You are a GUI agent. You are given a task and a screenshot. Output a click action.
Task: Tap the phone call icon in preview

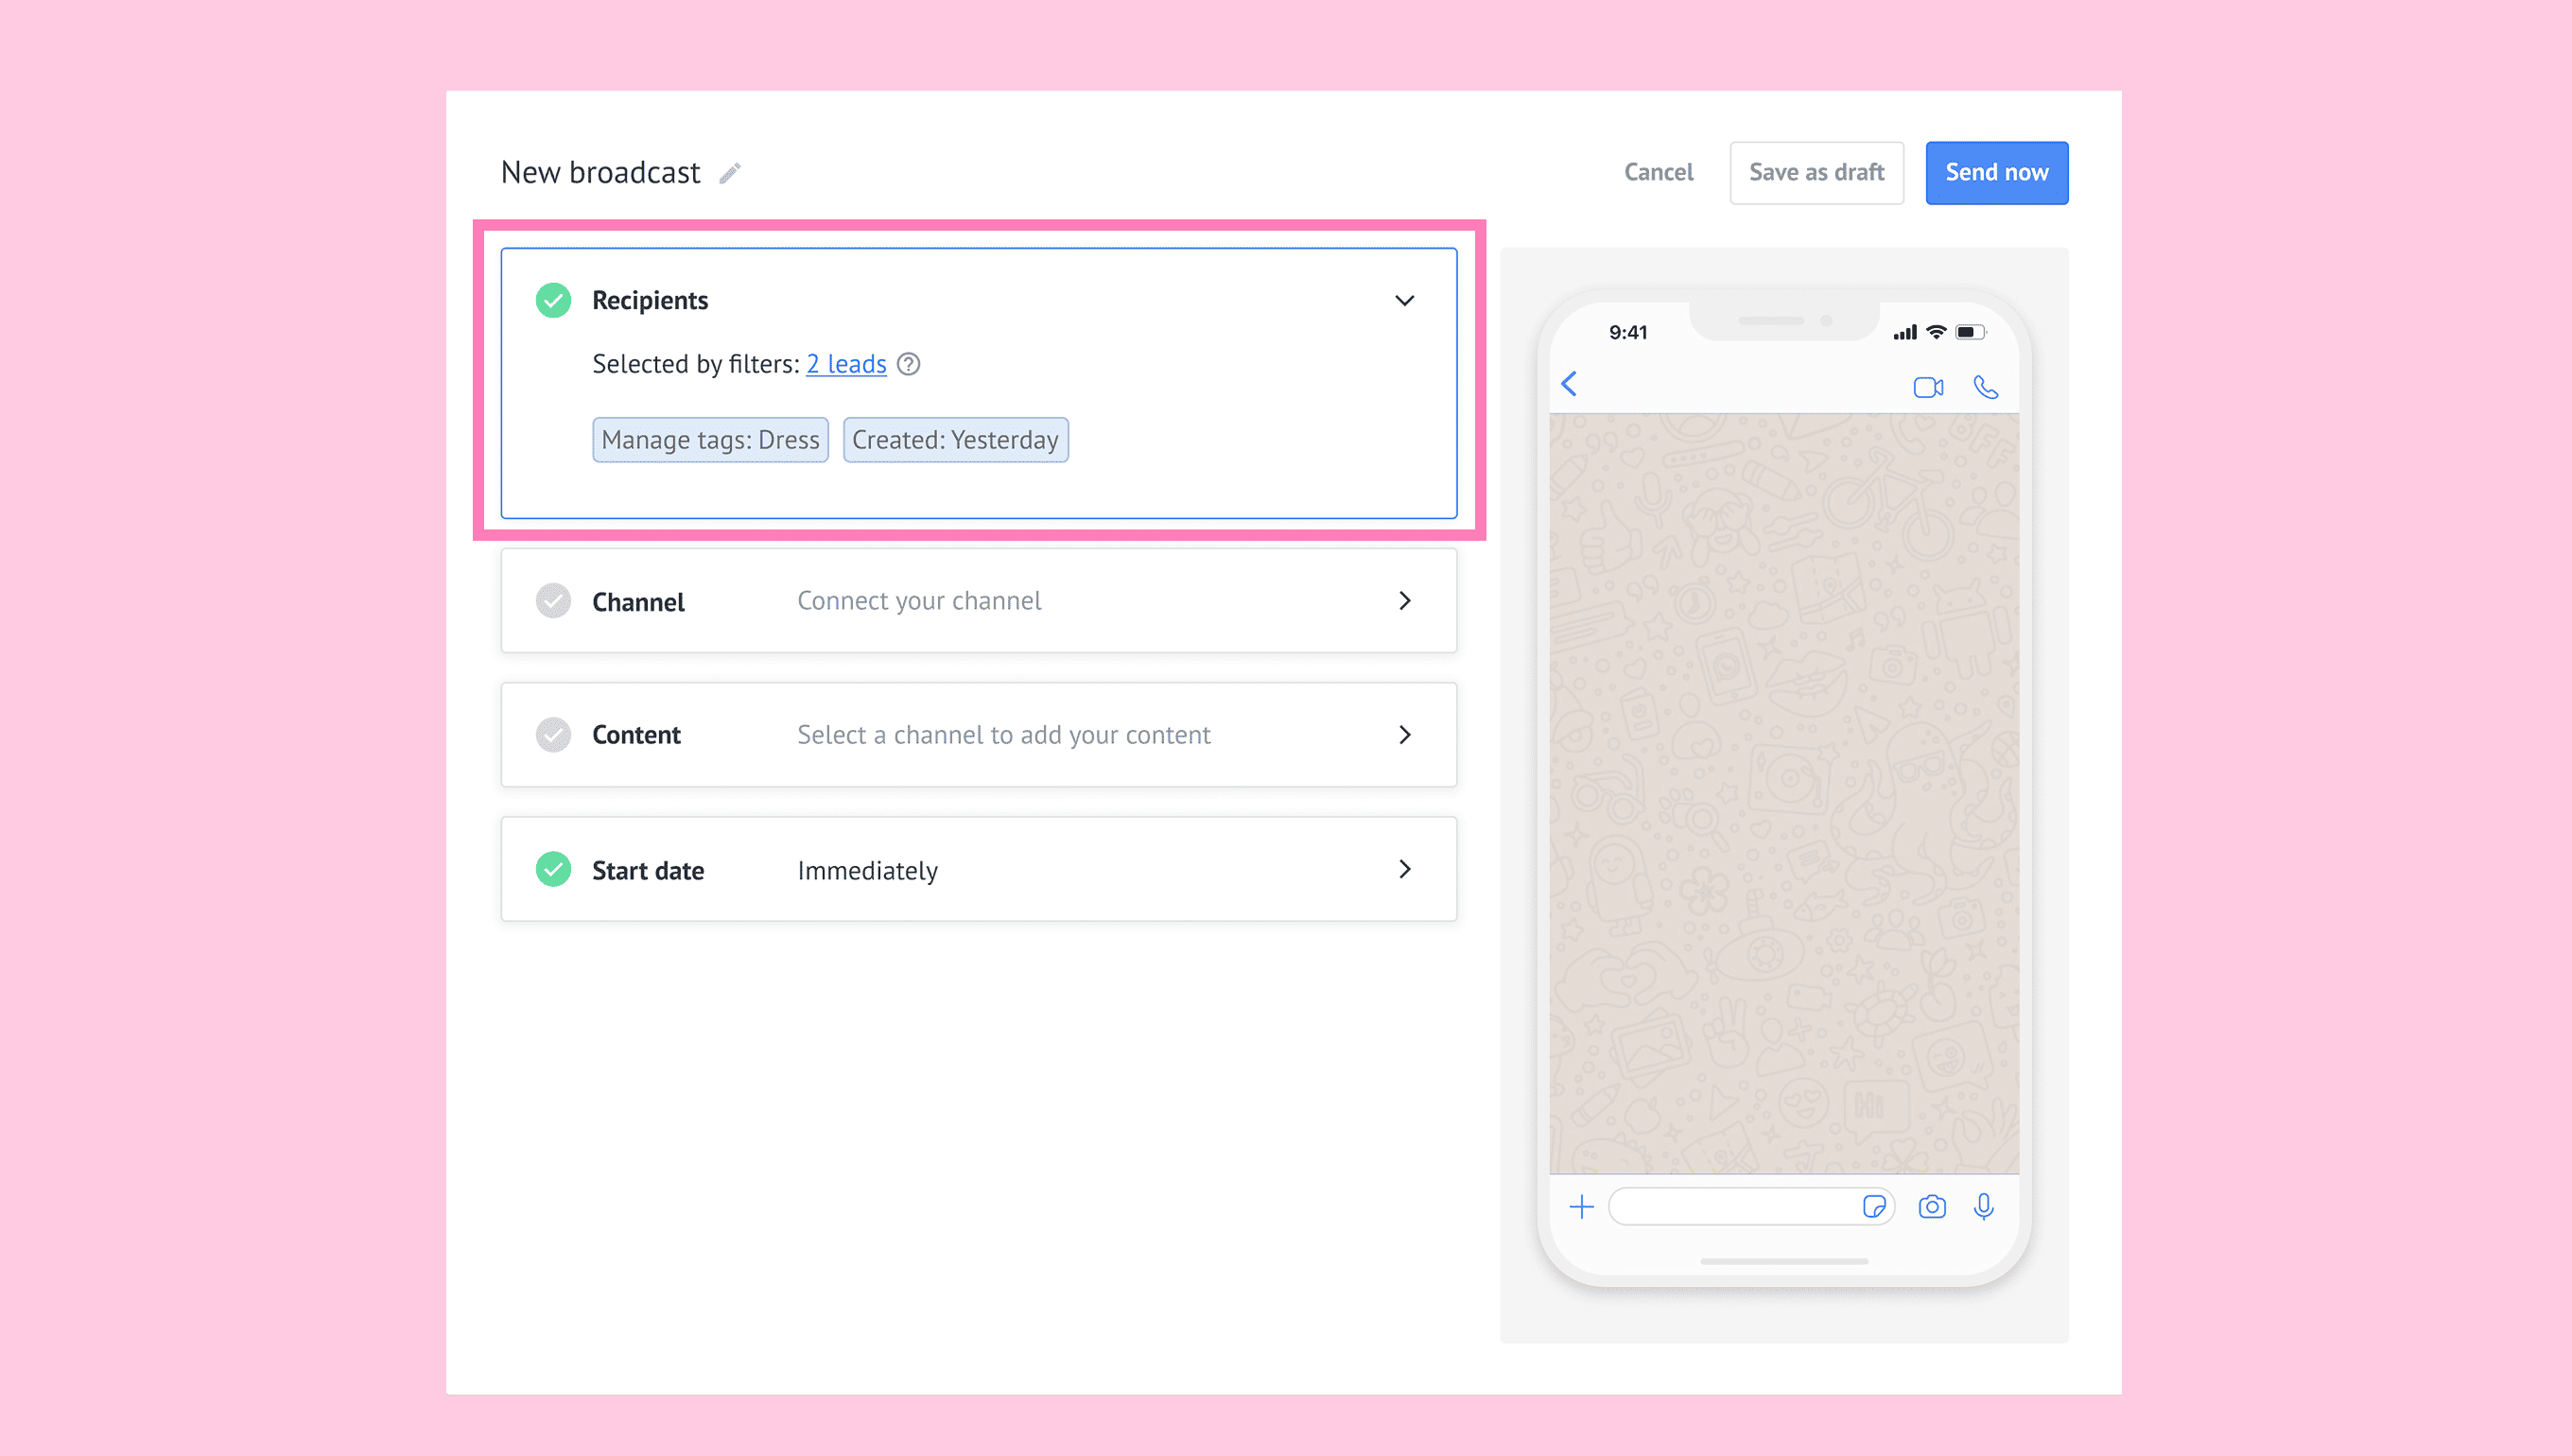1986,387
